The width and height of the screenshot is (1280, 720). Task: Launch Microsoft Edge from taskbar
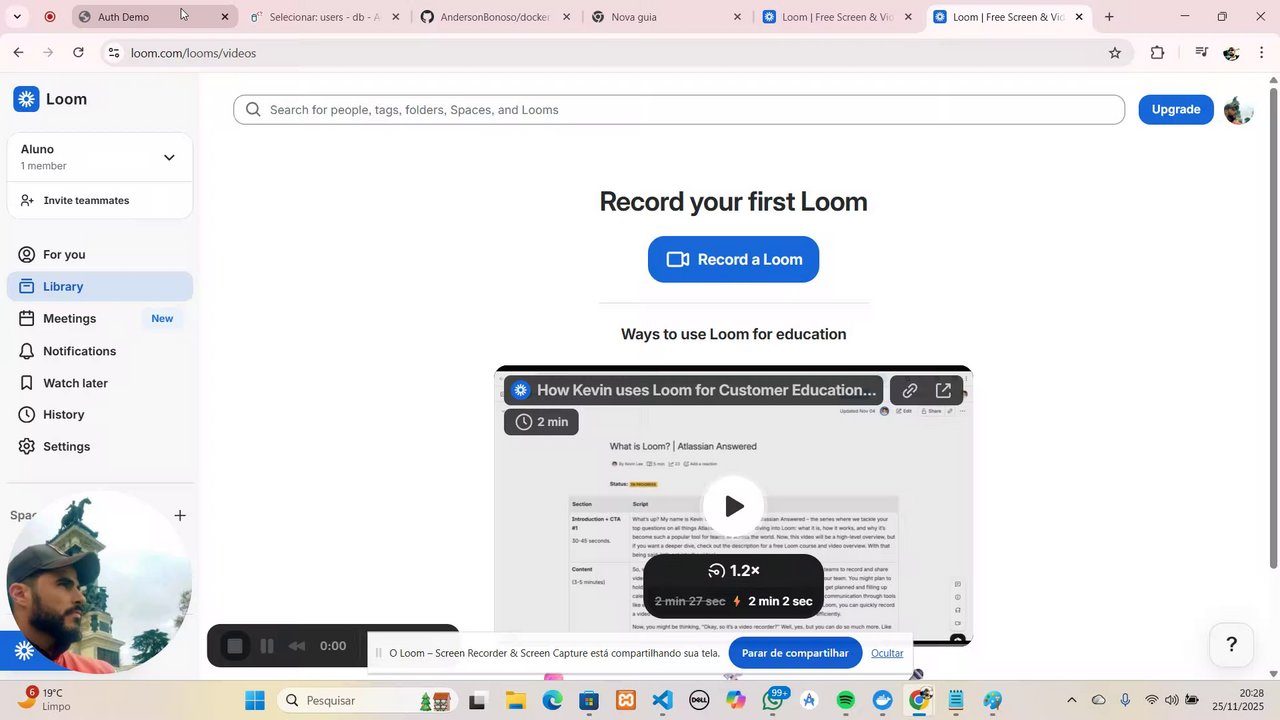[x=553, y=701]
